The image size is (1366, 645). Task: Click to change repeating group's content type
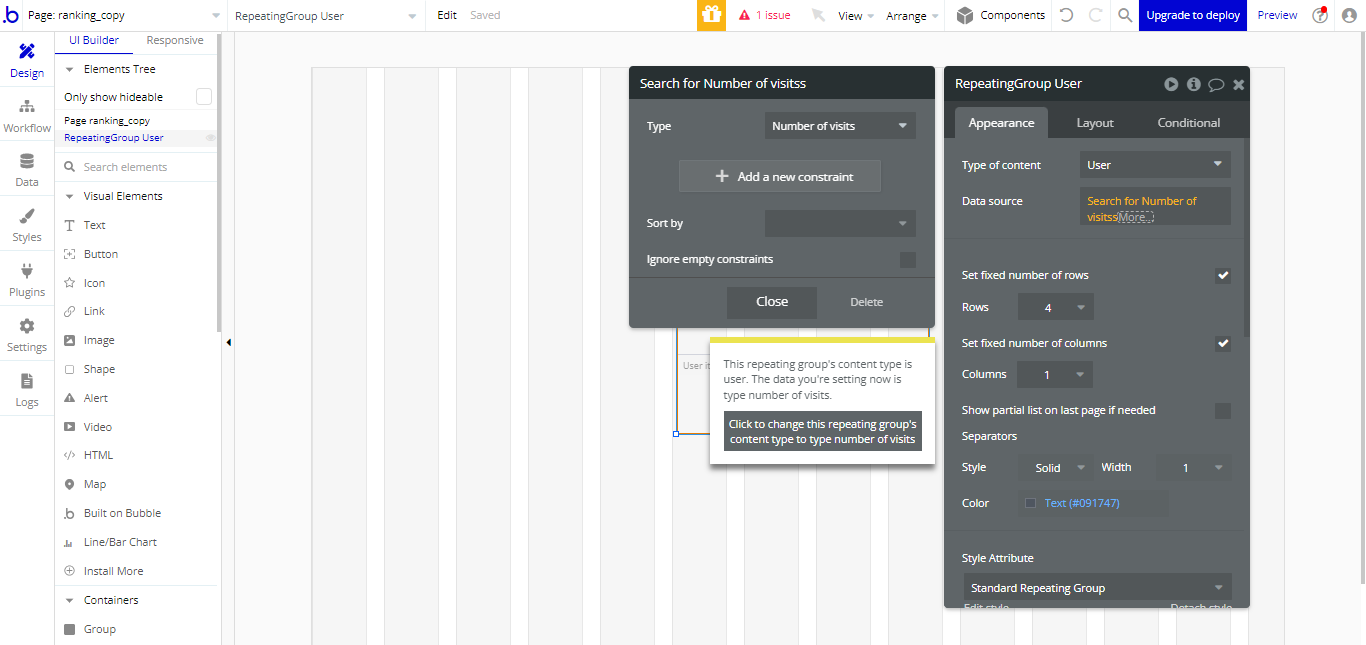tap(823, 432)
